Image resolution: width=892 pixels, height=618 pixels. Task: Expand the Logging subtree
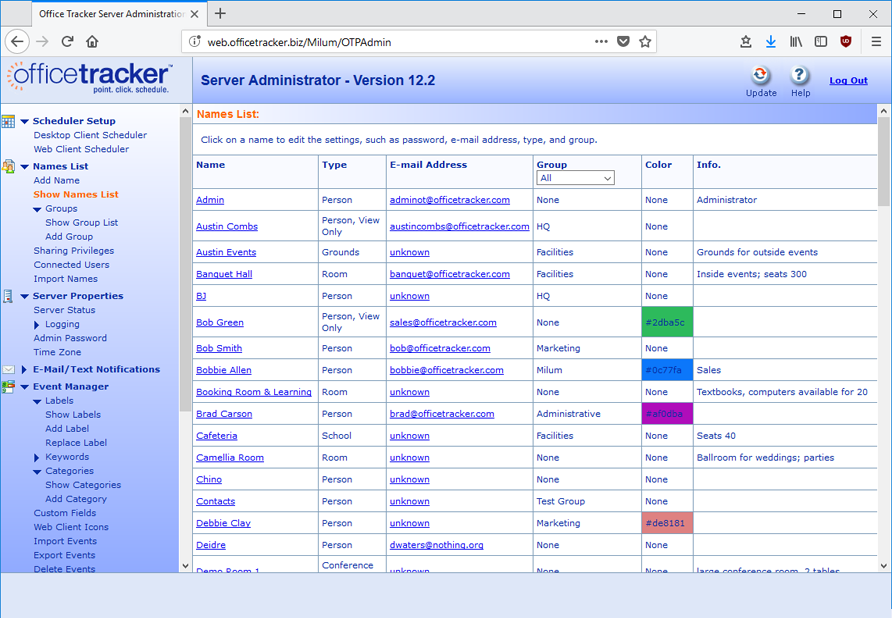[36, 324]
